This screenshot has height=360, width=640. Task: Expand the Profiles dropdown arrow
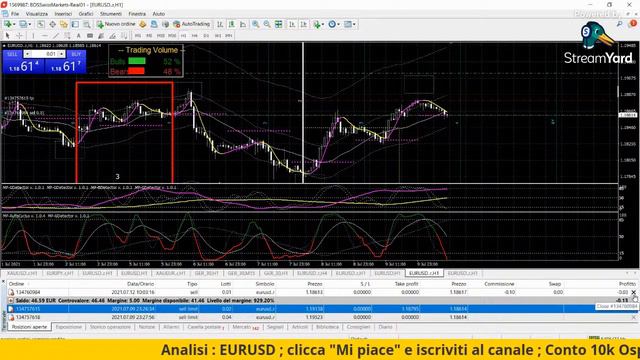click(30, 24)
